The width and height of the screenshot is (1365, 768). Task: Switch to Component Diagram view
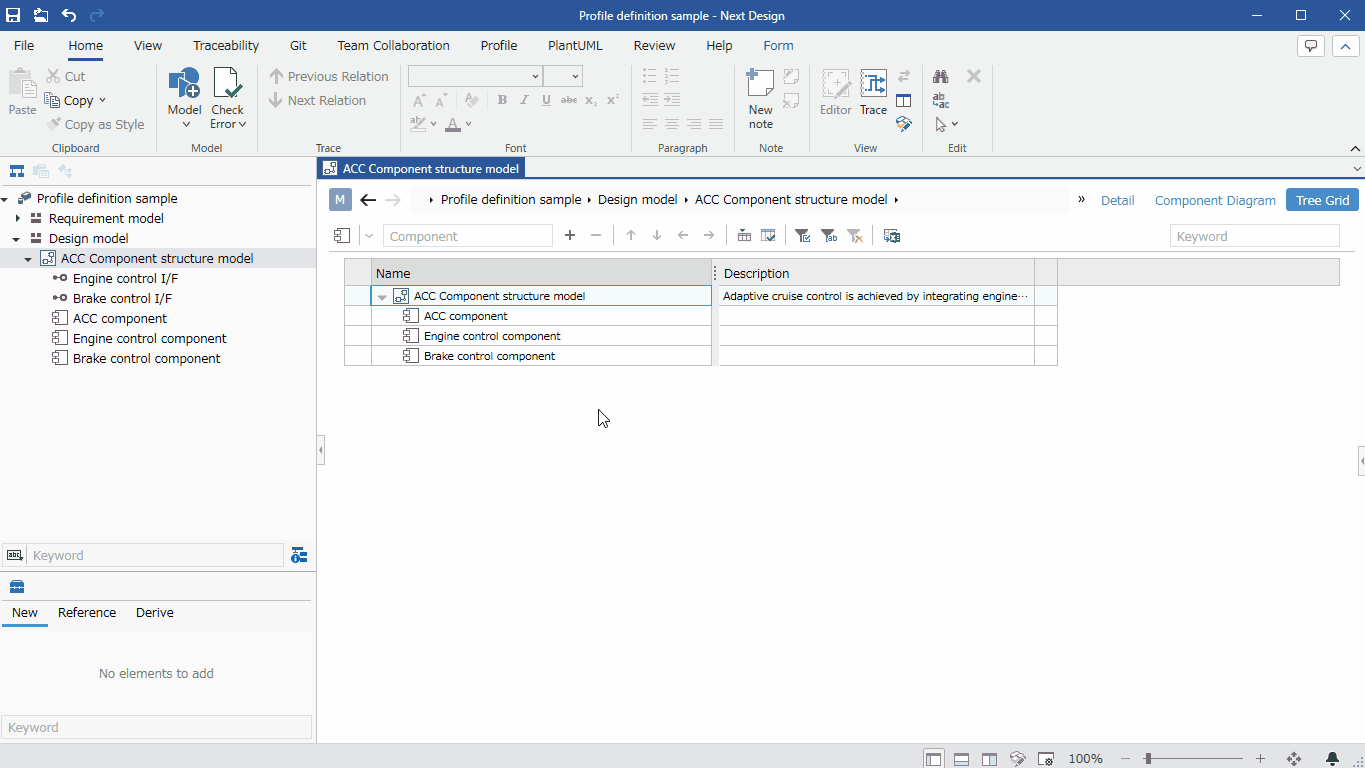1215,200
